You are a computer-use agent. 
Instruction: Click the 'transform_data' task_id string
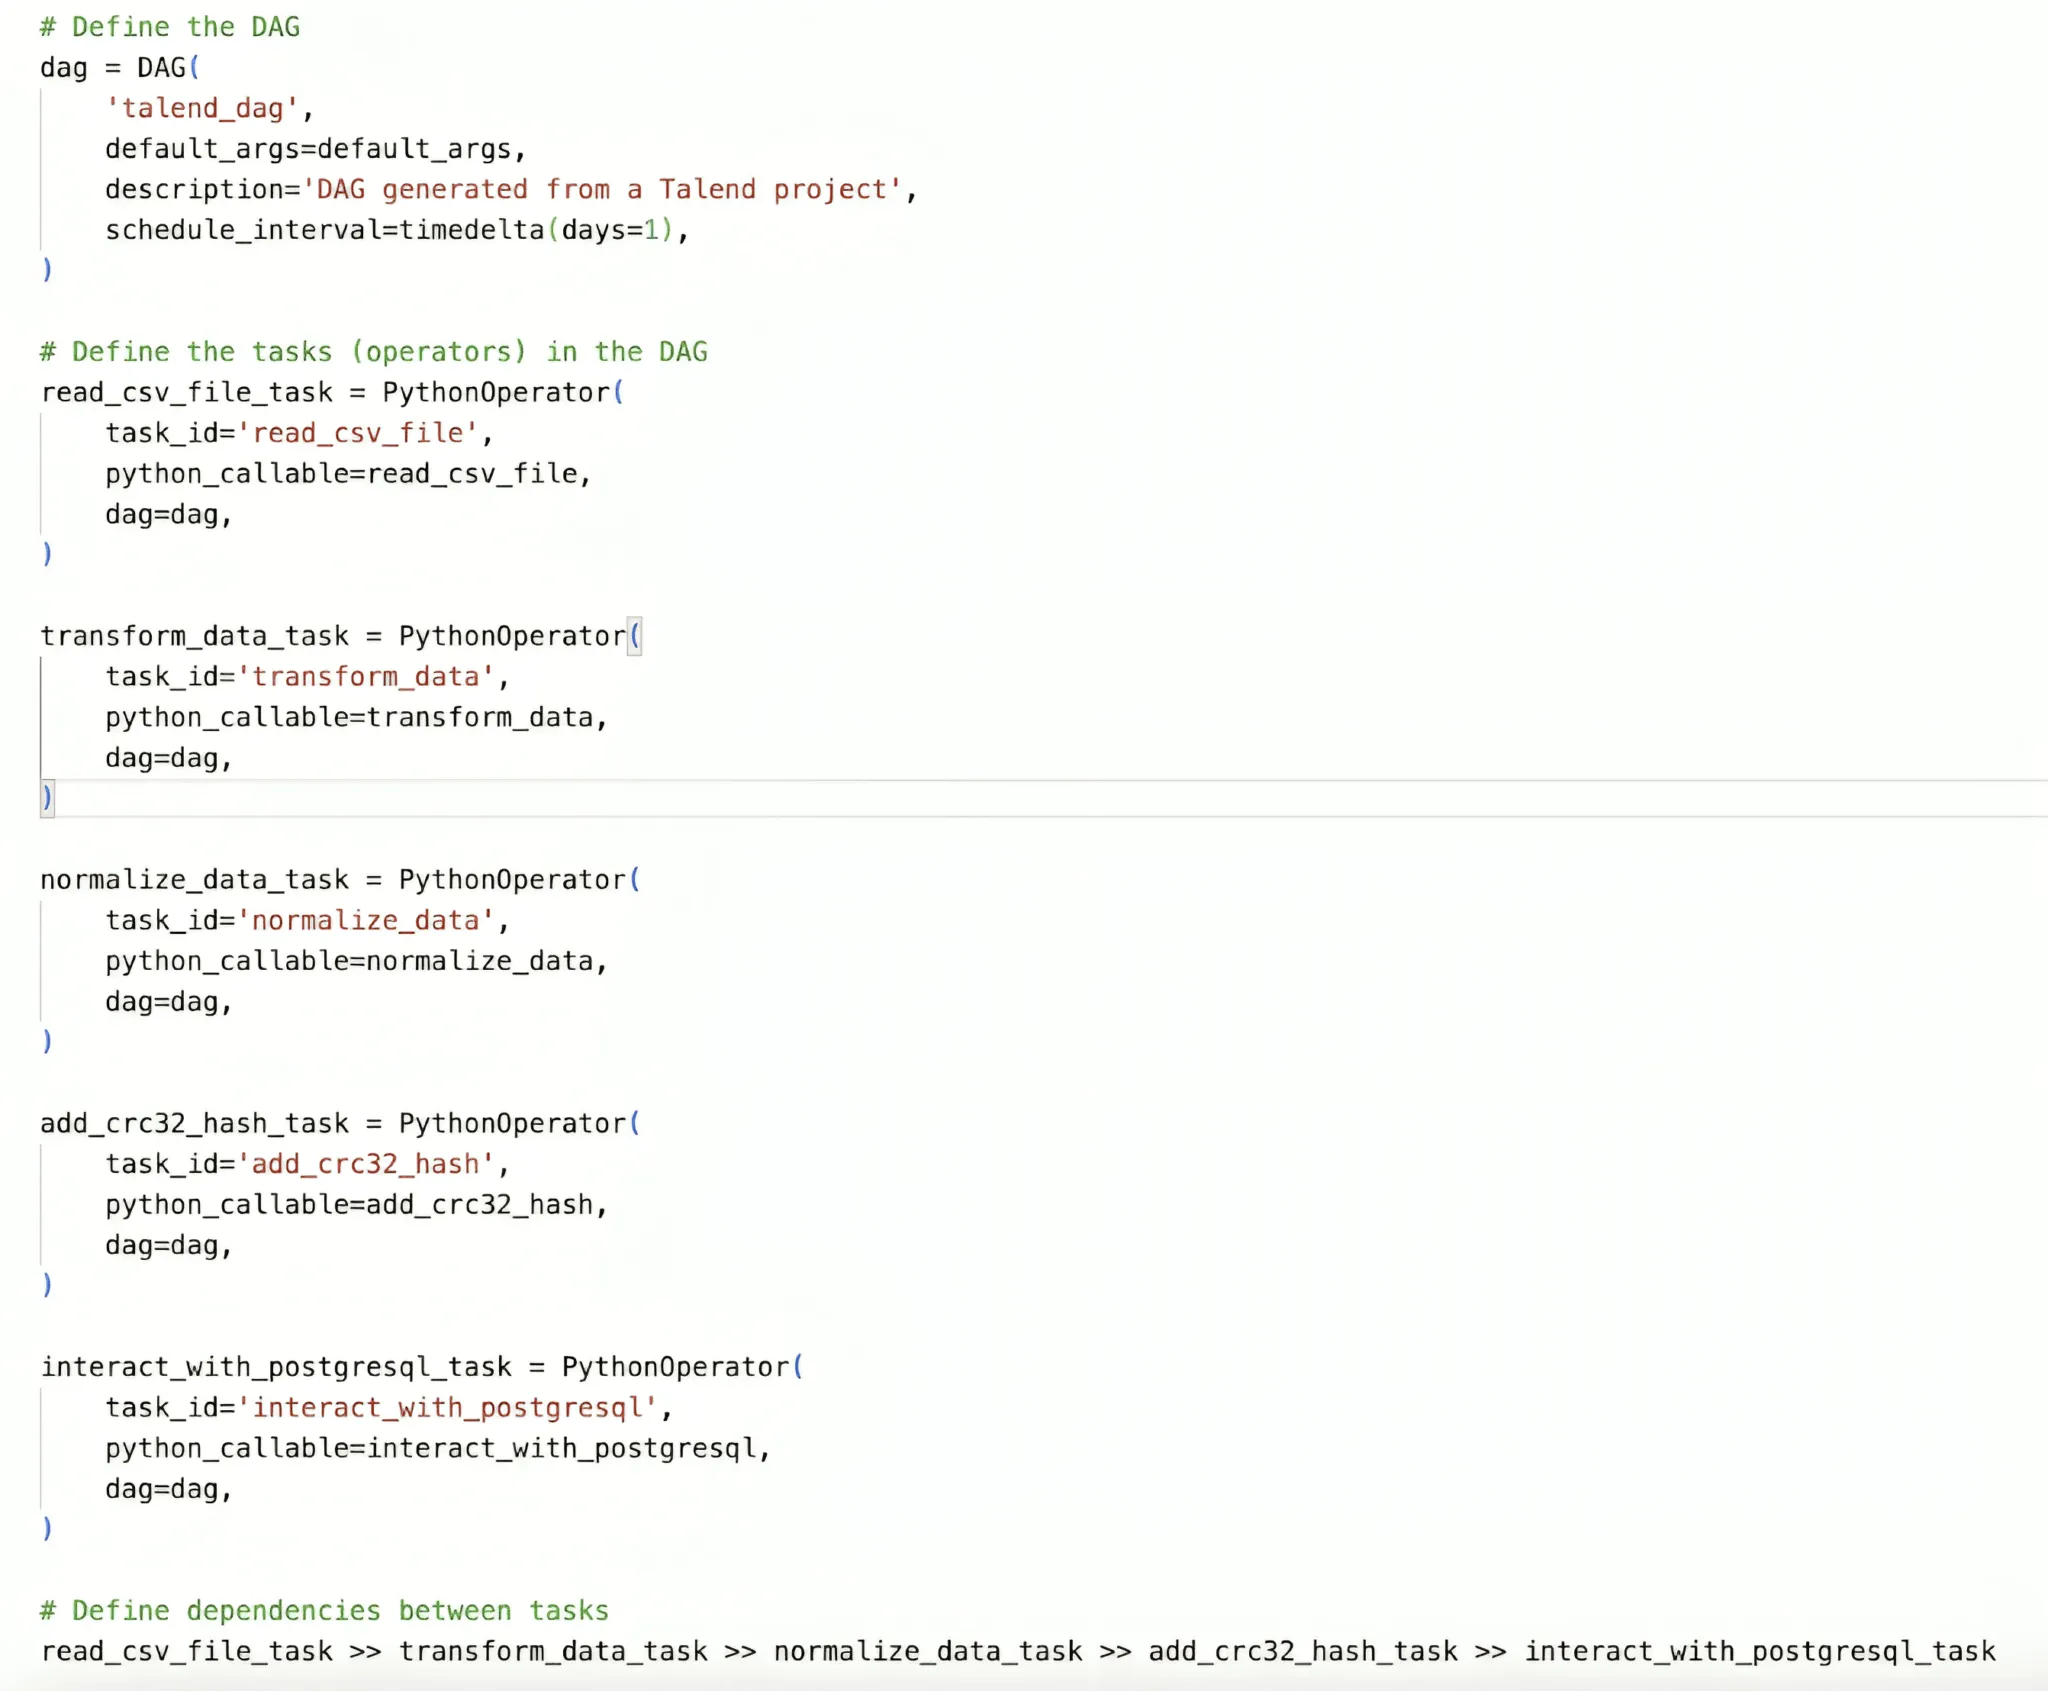coord(366,677)
